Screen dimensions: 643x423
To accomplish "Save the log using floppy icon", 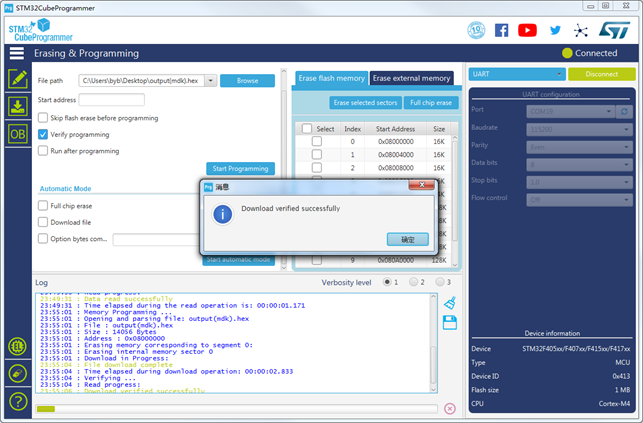I will pos(450,321).
